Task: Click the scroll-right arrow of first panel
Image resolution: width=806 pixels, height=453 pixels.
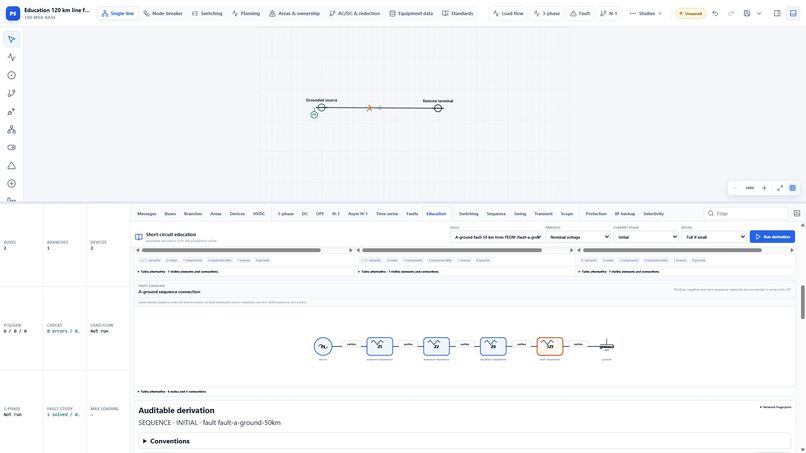Action: pyautogui.click(x=351, y=250)
